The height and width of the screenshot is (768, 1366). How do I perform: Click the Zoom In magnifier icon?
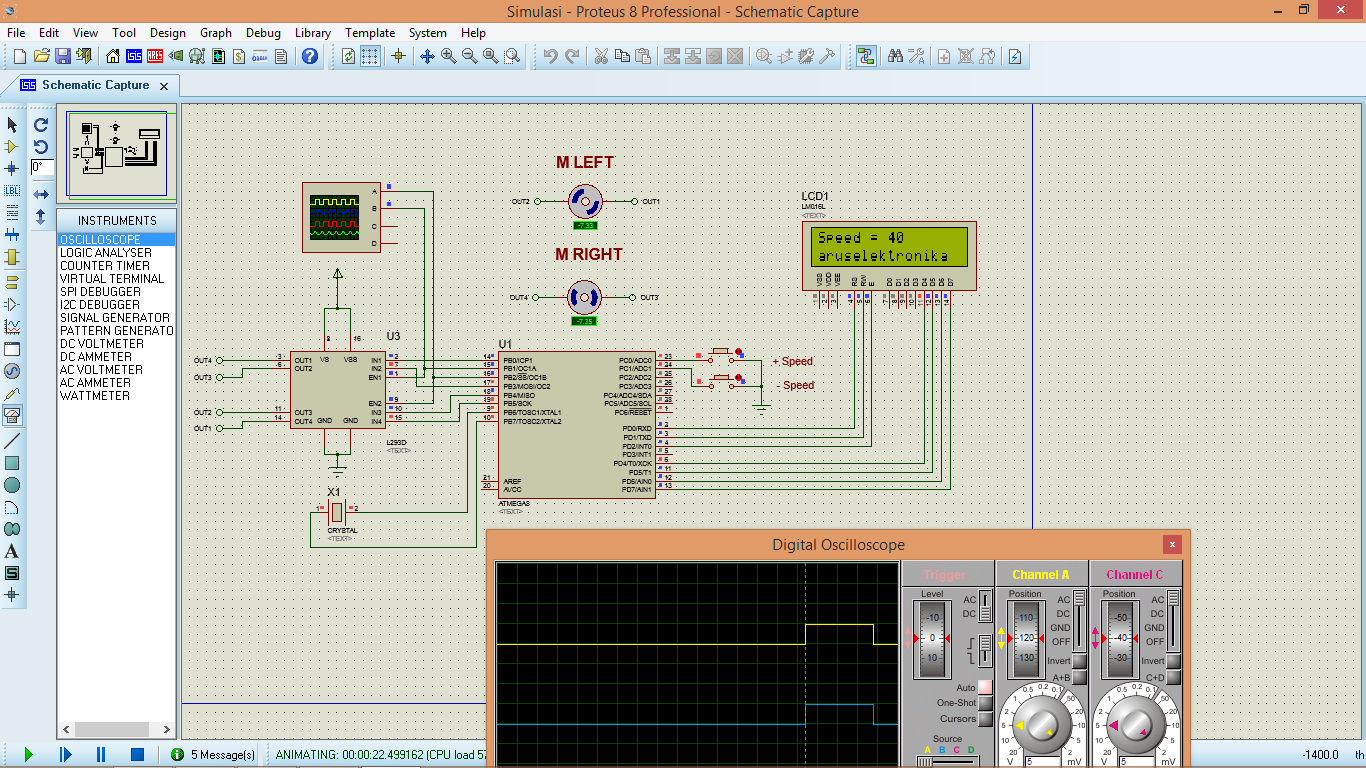[x=448, y=56]
